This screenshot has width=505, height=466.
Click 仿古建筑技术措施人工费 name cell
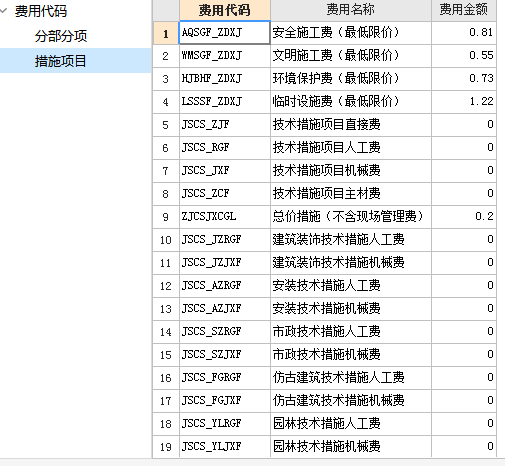click(x=351, y=378)
